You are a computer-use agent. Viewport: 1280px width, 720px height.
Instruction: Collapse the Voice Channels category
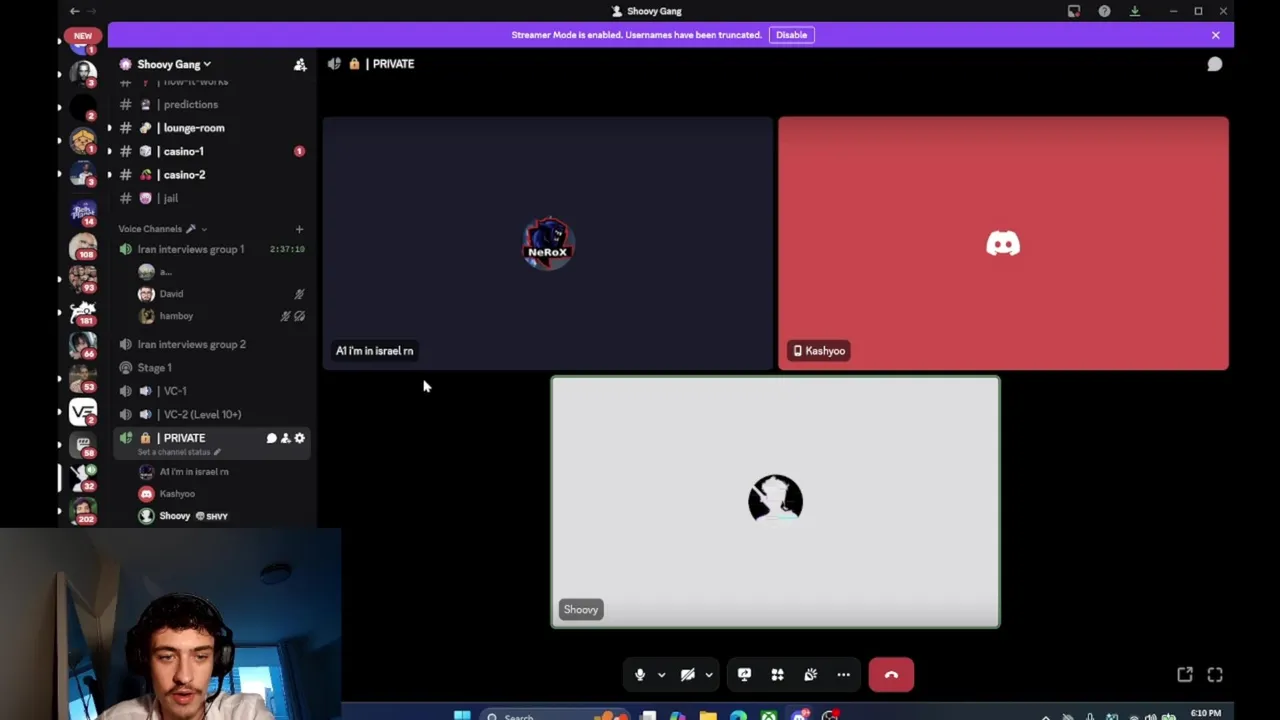[163, 229]
